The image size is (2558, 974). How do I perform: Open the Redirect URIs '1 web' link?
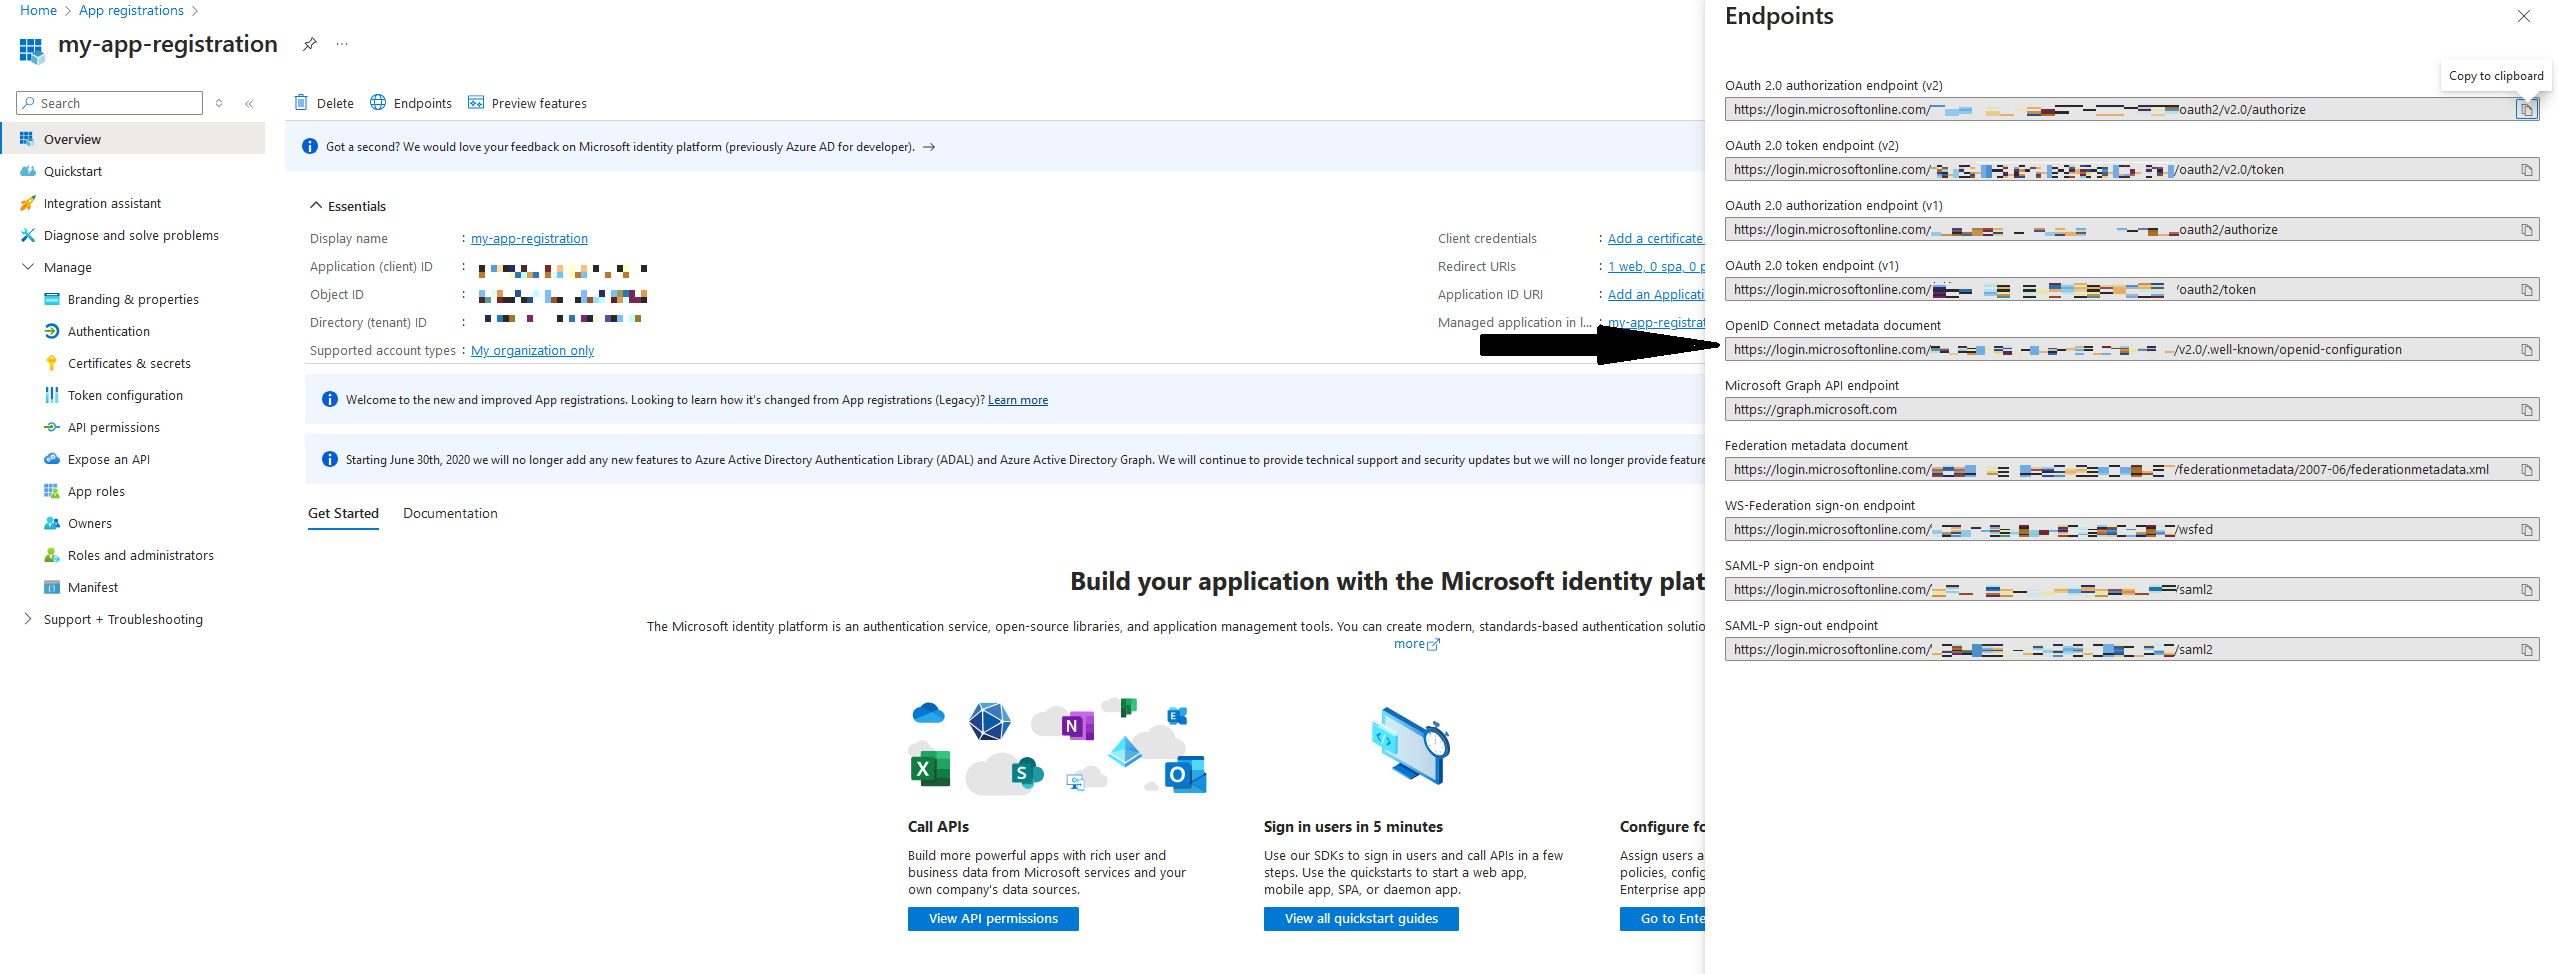coord(1655,266)
